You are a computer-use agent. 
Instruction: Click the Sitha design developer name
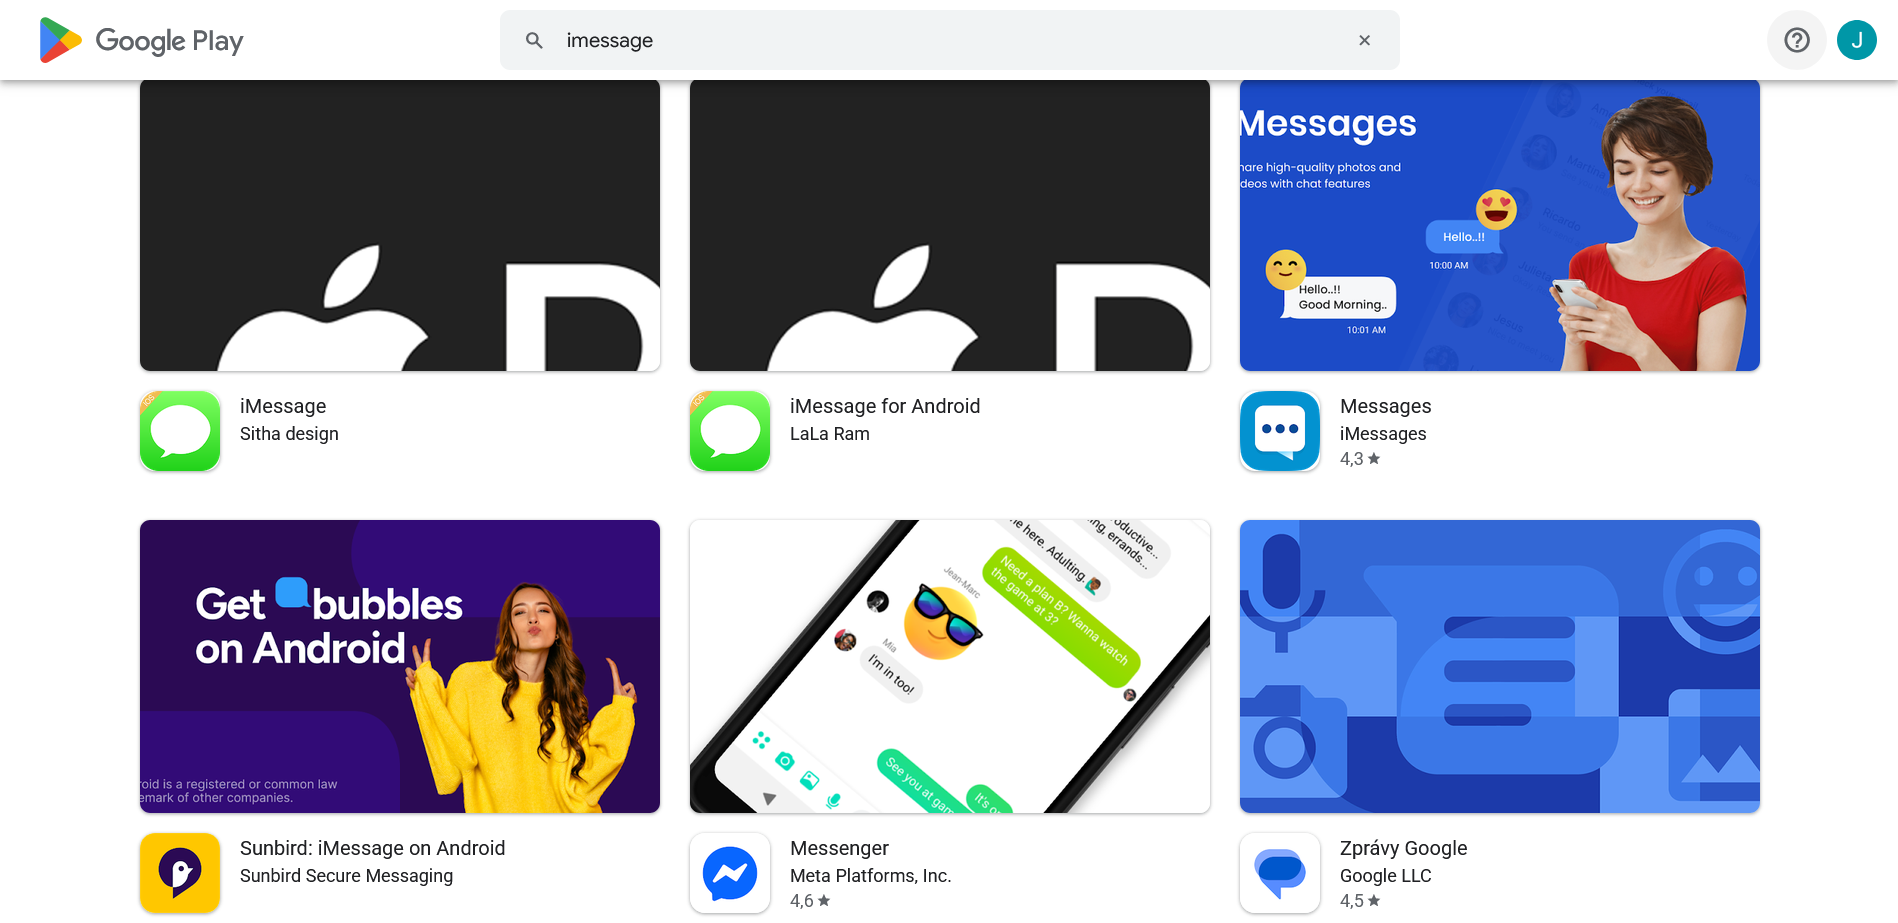coord(289,434)
